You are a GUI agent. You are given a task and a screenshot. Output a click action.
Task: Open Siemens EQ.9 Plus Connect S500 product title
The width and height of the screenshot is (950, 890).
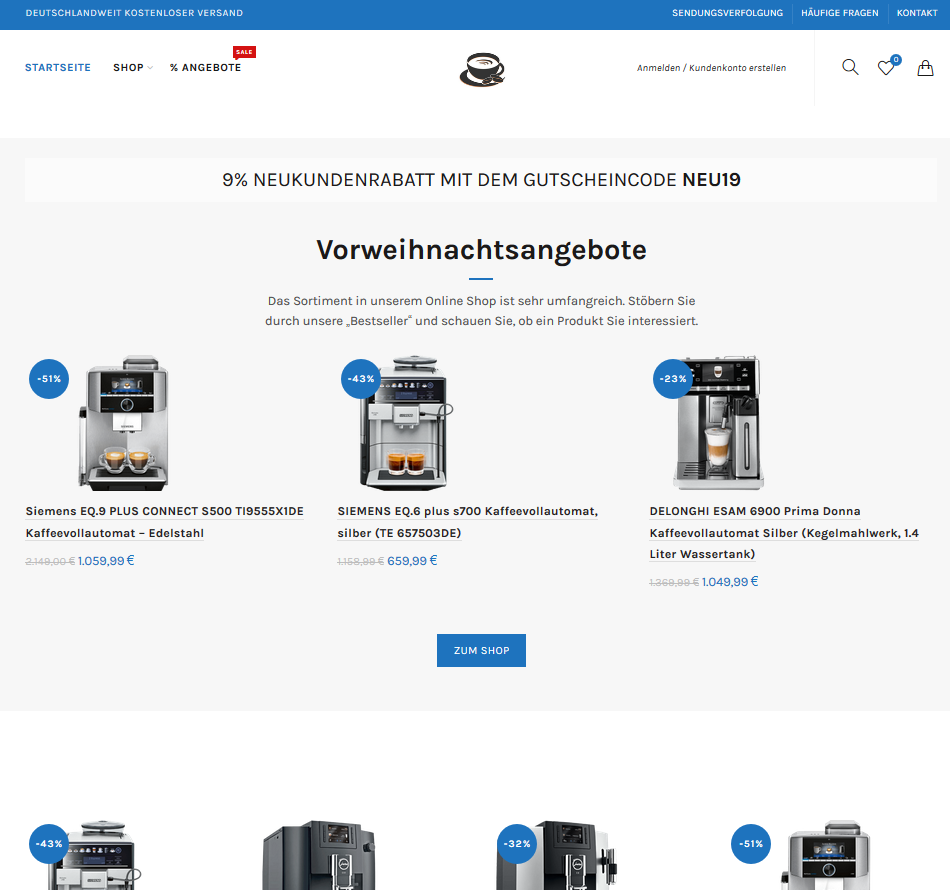(x=164, y=522)
